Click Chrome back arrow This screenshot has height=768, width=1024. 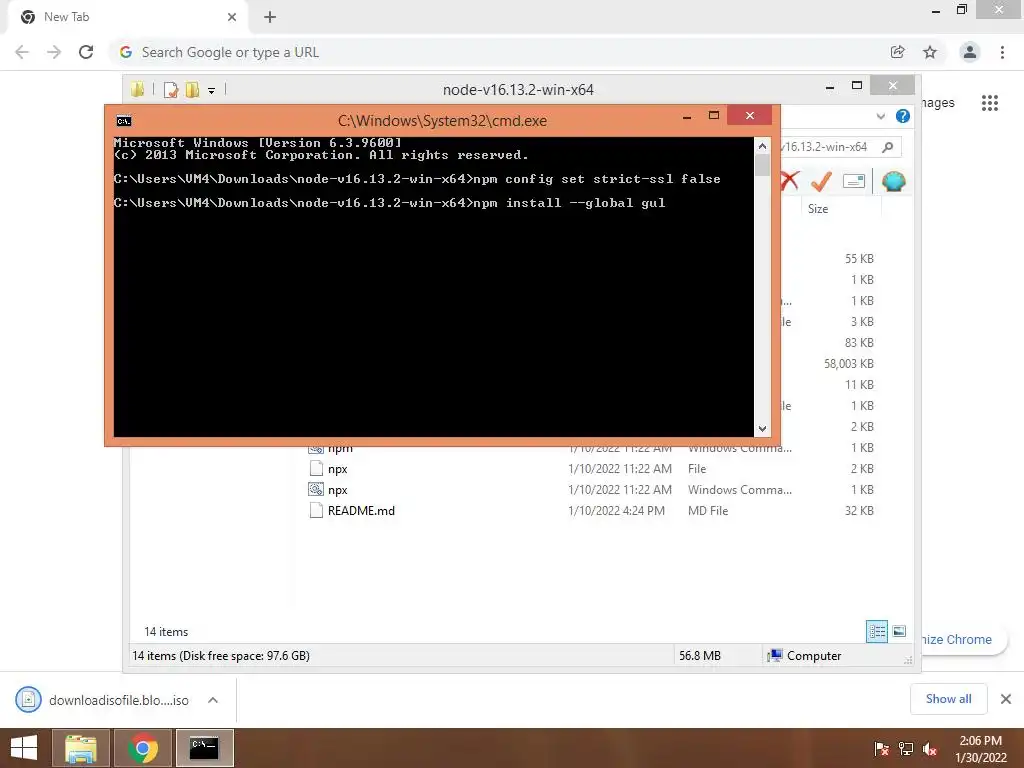click(x=22, y=52)
